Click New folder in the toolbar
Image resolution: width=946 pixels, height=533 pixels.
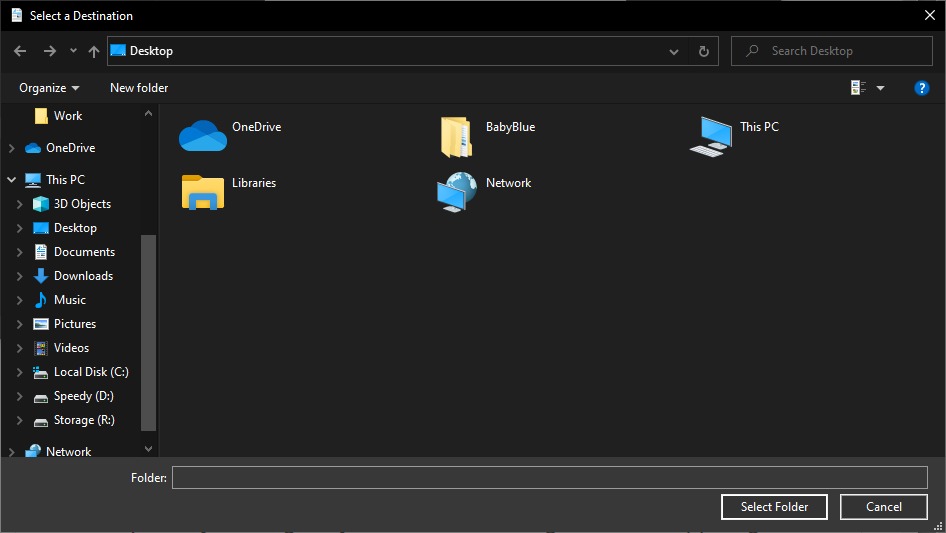coord(139,88)
